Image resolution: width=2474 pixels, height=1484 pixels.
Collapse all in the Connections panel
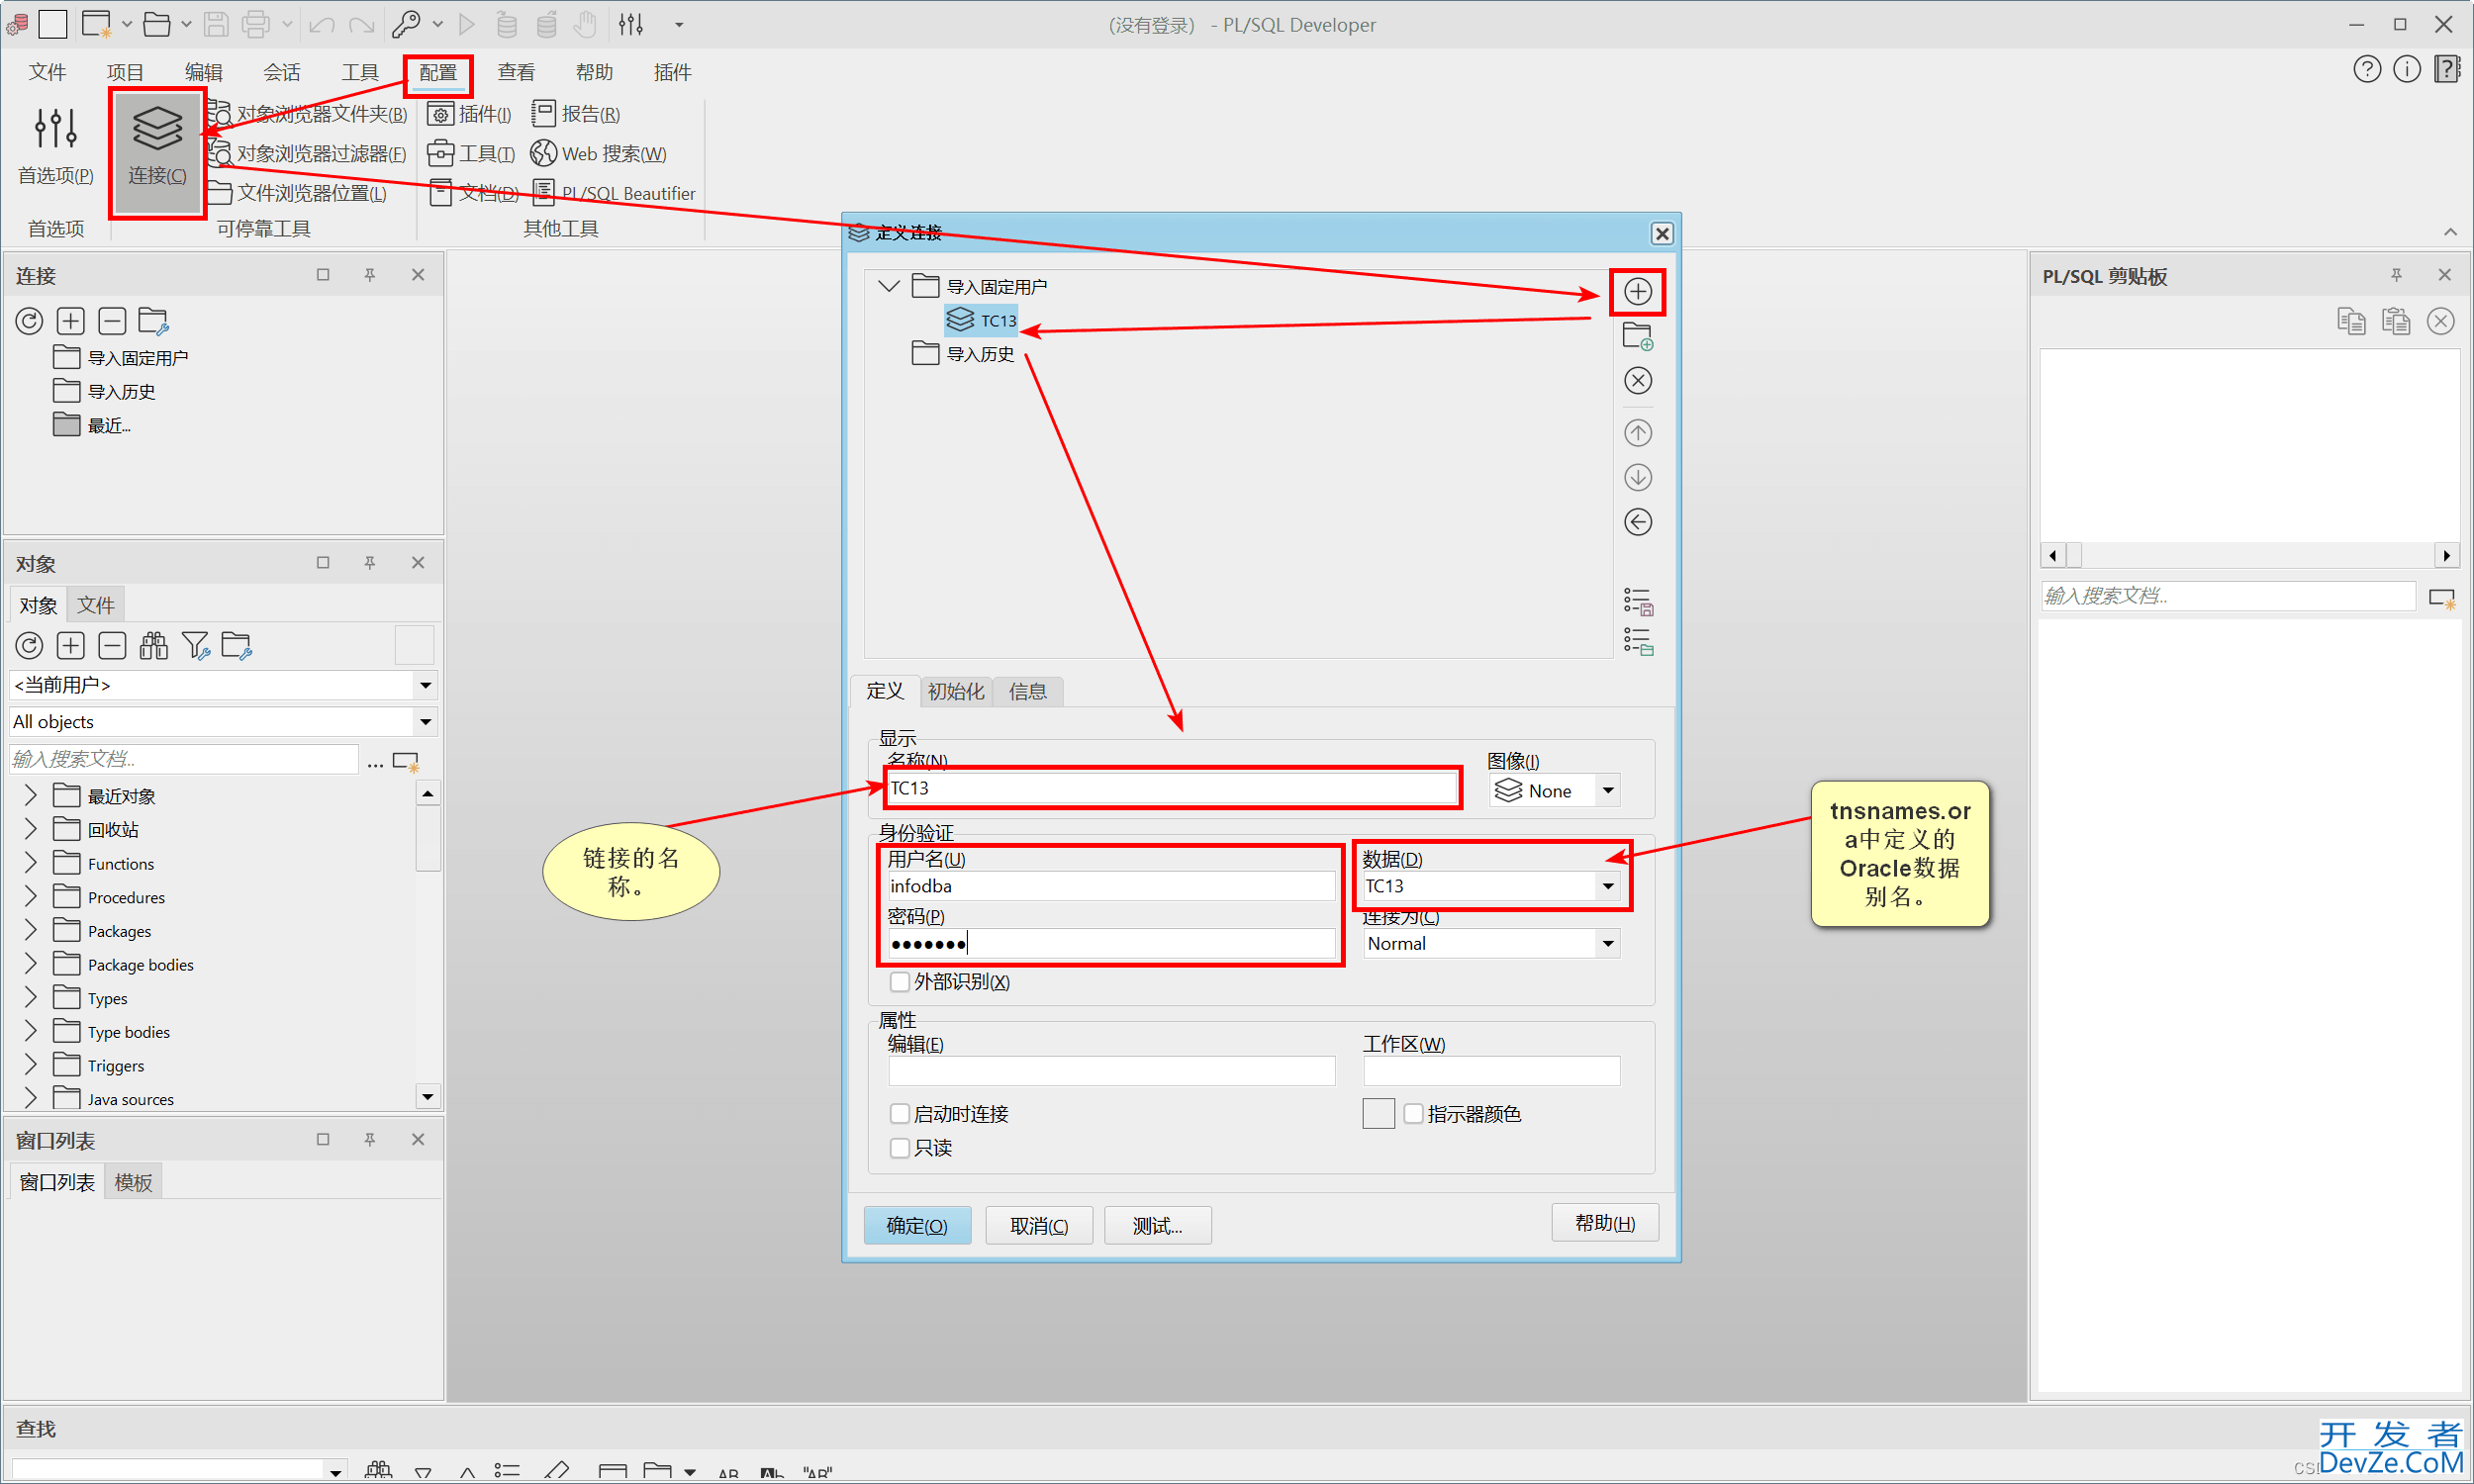click(x=112, y=321)
